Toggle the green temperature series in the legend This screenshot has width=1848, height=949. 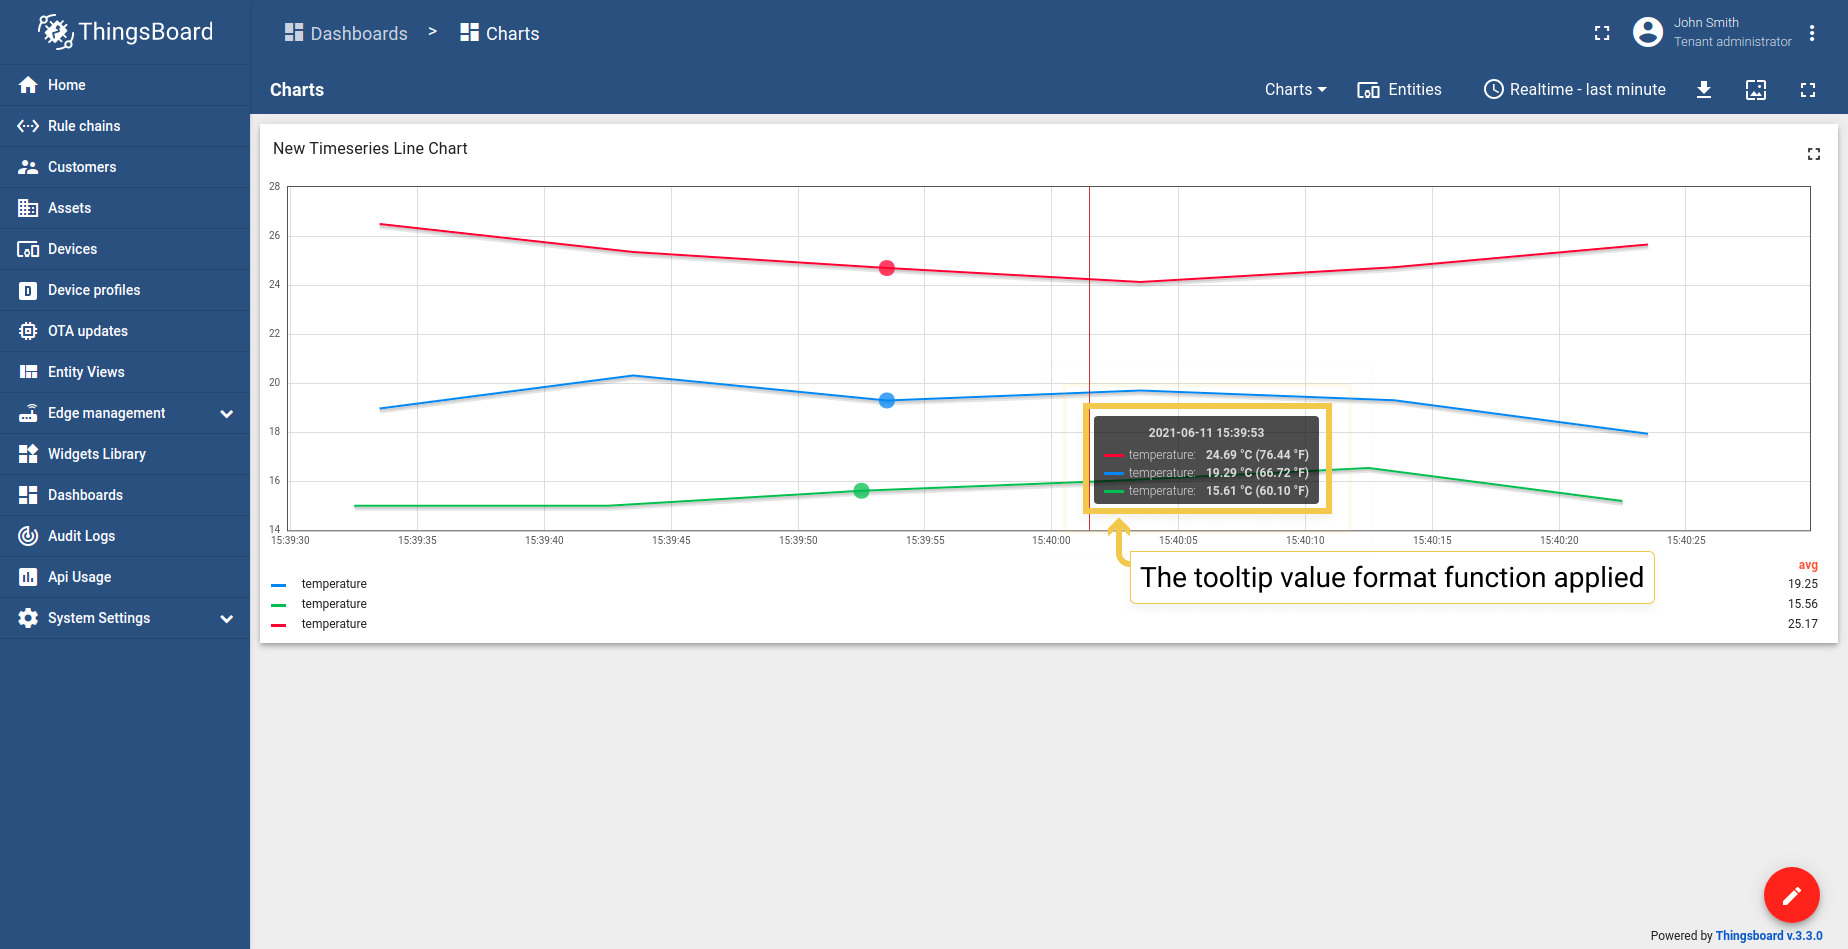tap(333, 604)
